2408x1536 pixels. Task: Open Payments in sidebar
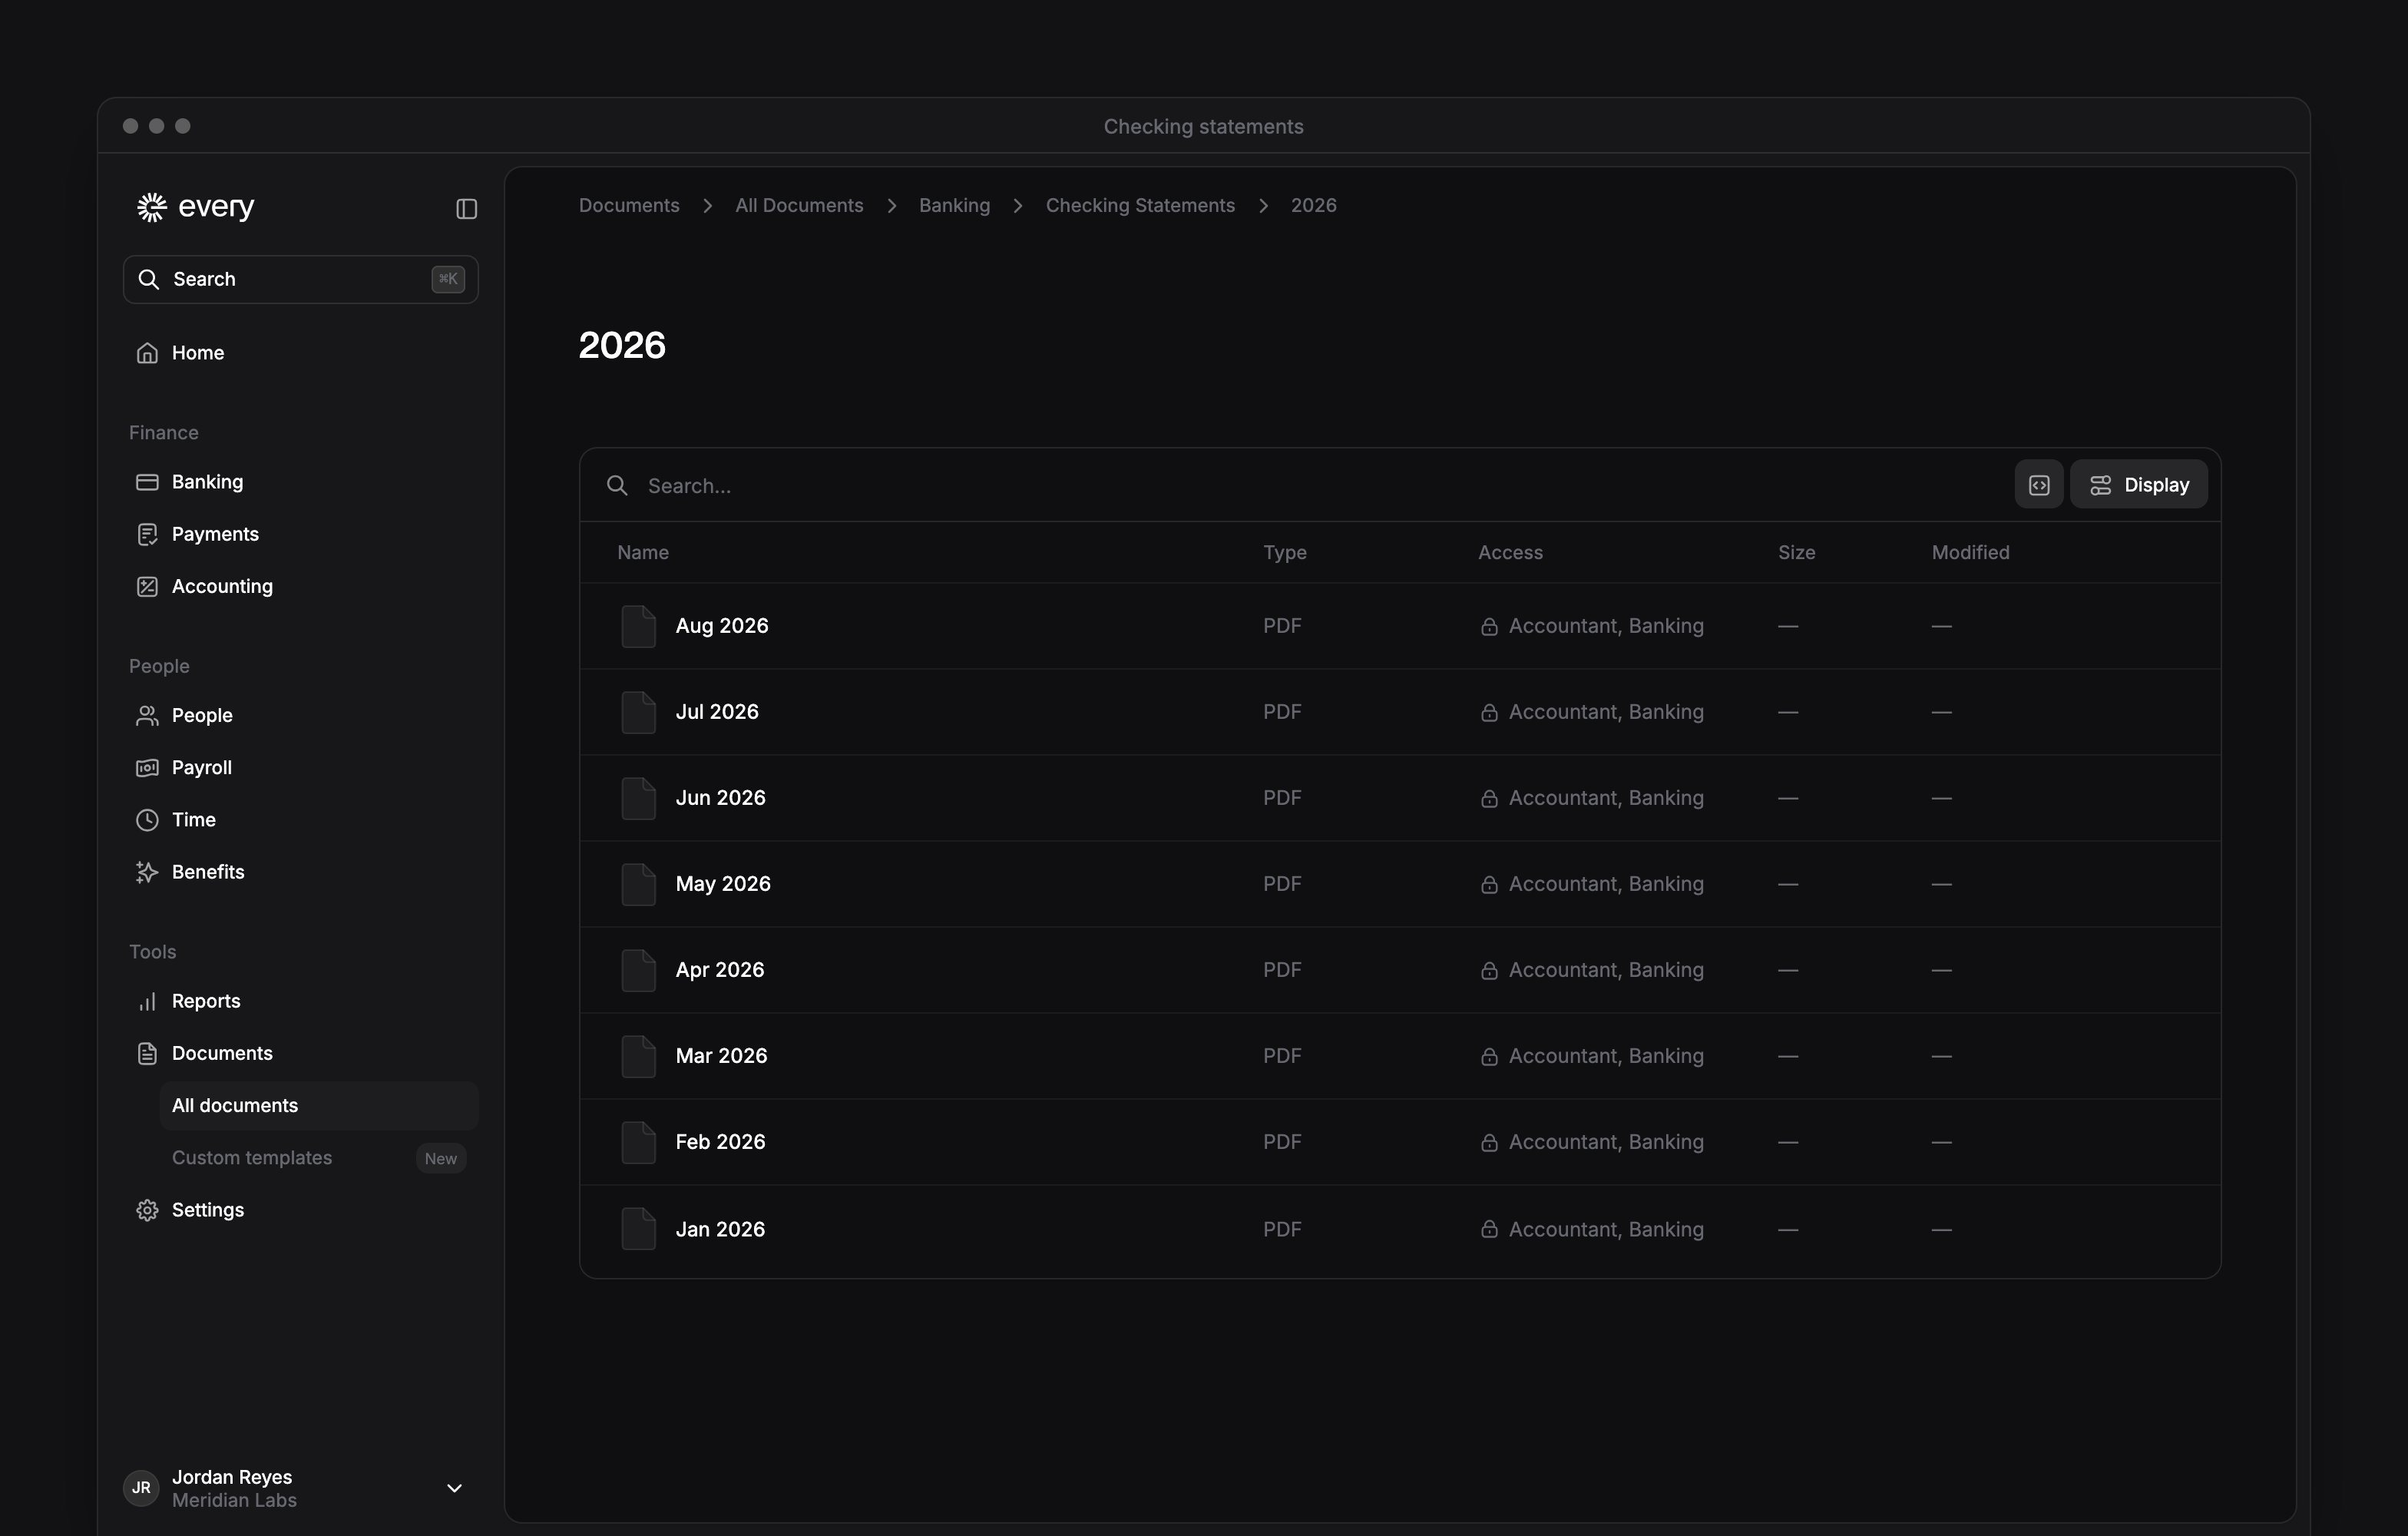coord(300,534)
